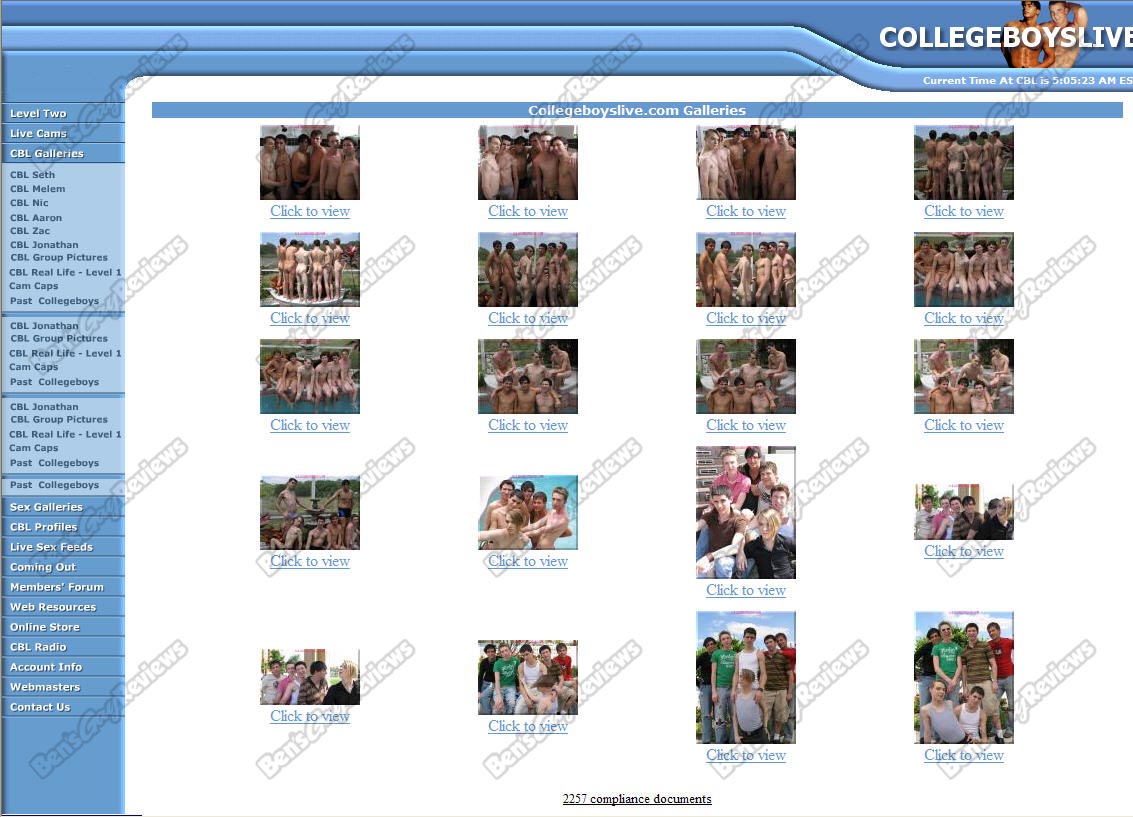
Task: Open the Live Sex Feeds section
Action: coord(52,547)
